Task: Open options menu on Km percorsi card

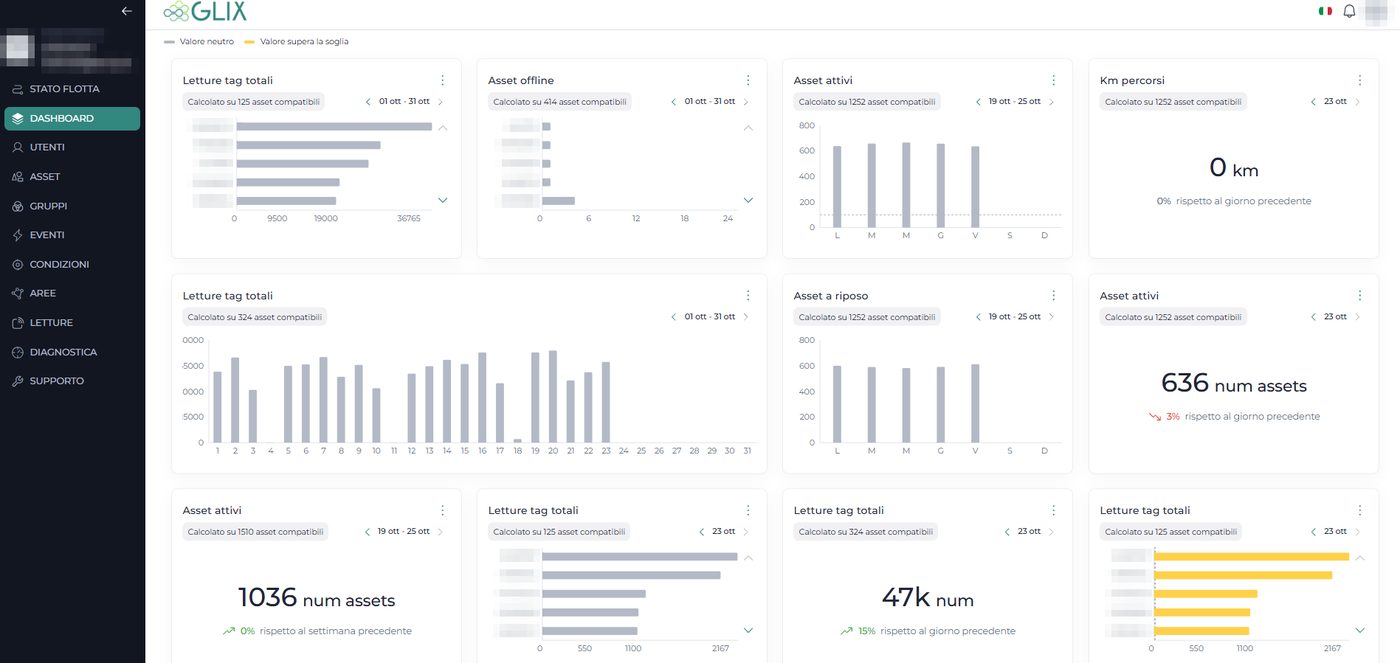Action: (x=1359, y=80)
